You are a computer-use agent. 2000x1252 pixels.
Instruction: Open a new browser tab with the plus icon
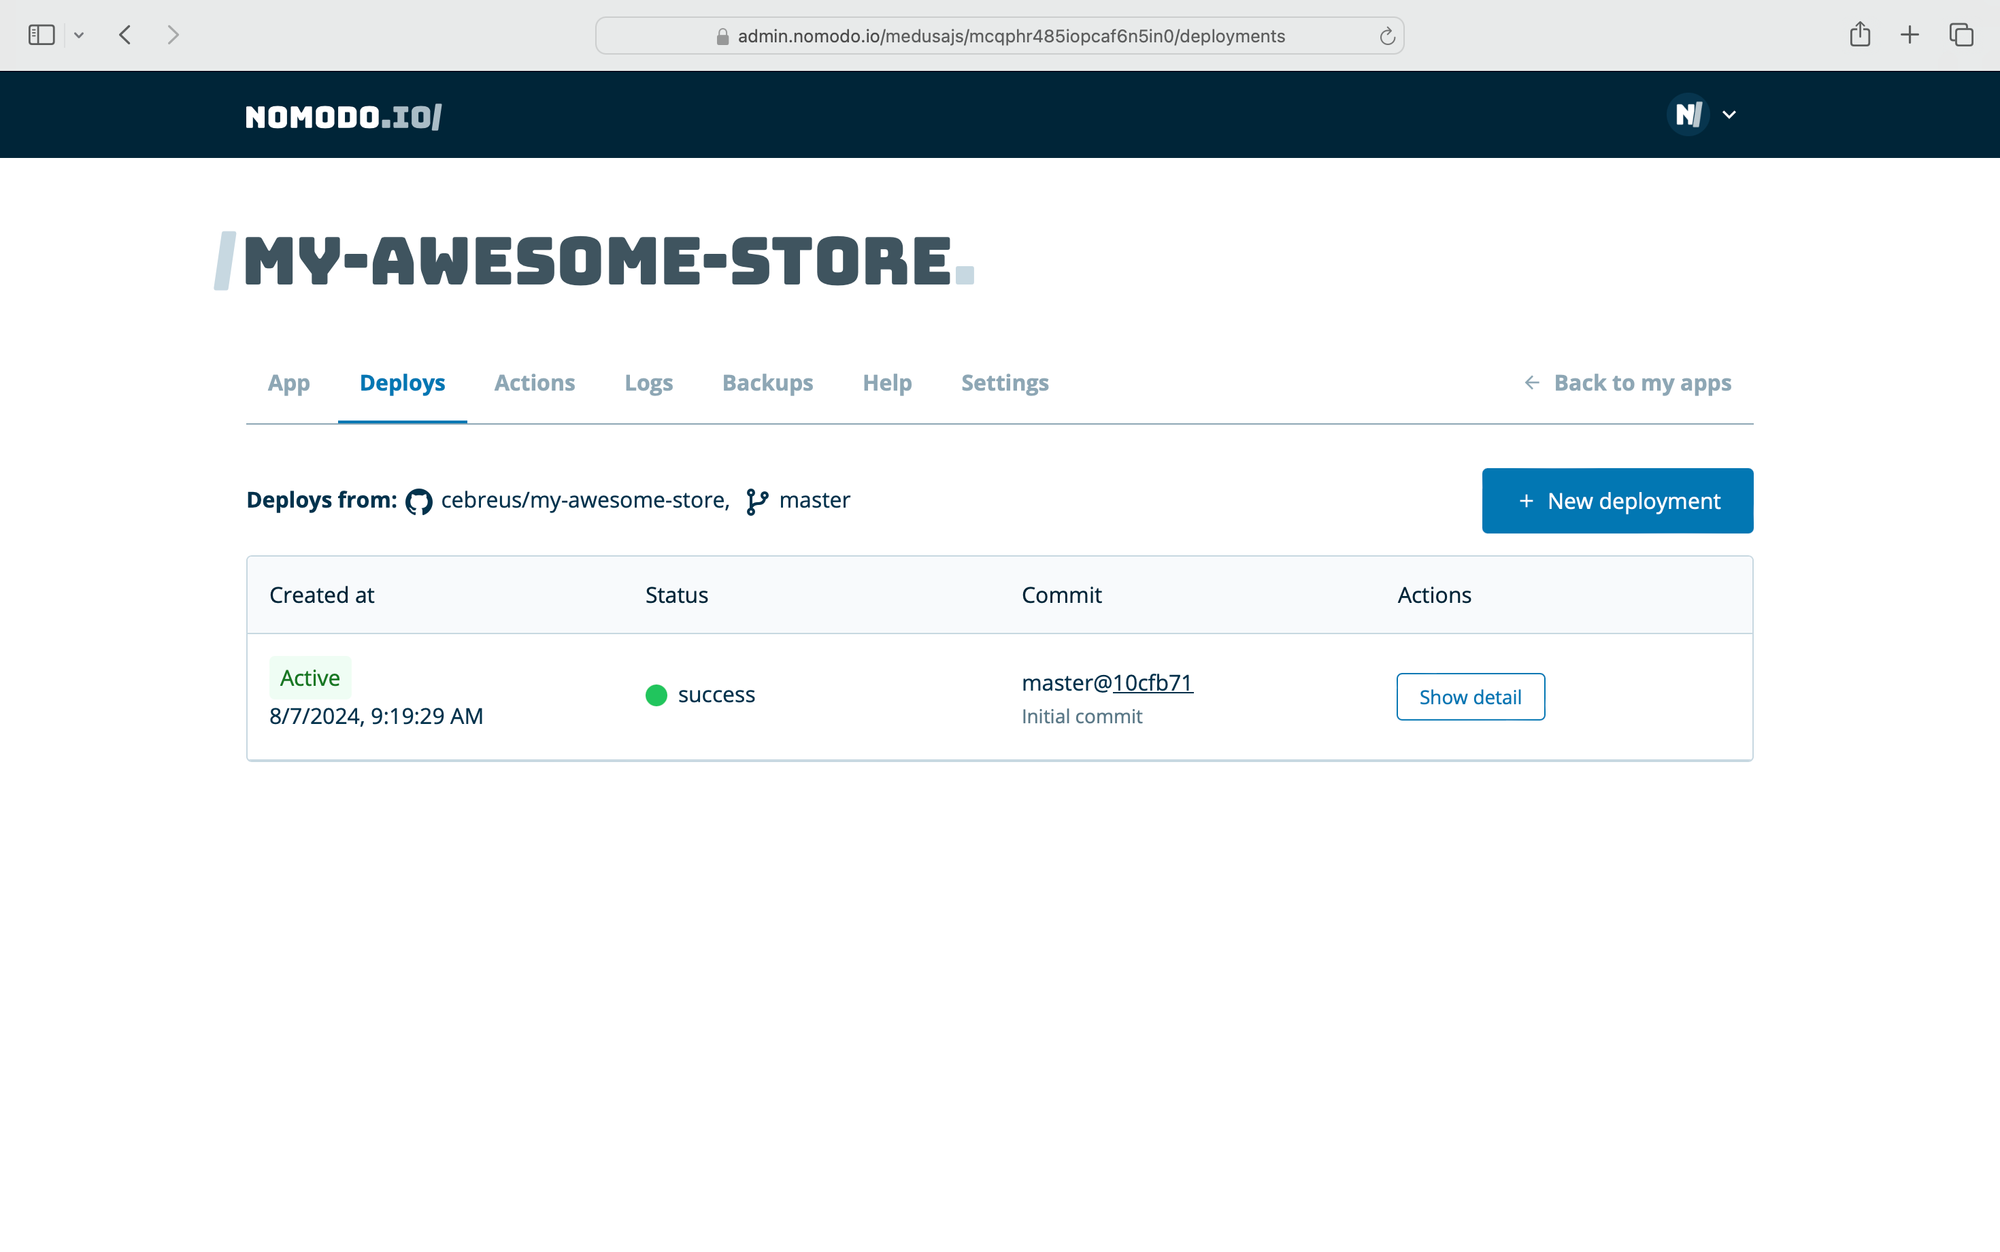click(x=1909, y=35)
